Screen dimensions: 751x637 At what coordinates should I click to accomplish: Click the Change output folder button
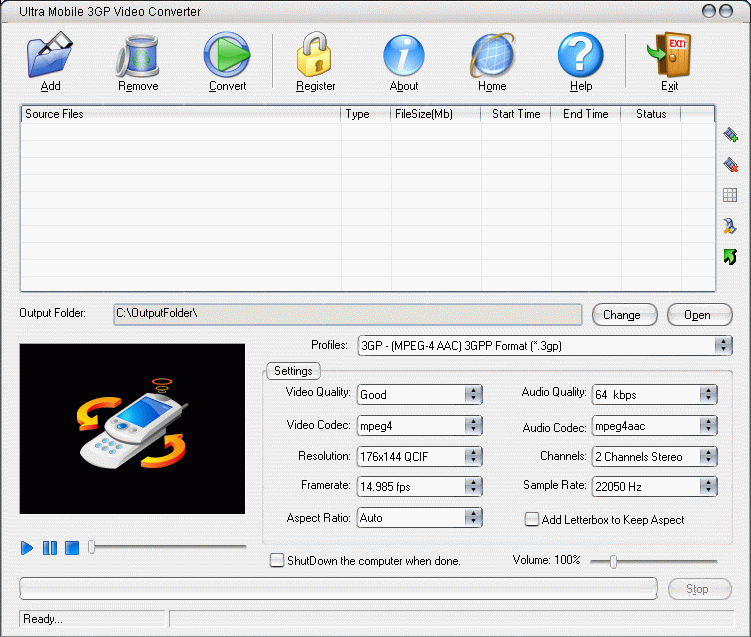tap(625, 315)
